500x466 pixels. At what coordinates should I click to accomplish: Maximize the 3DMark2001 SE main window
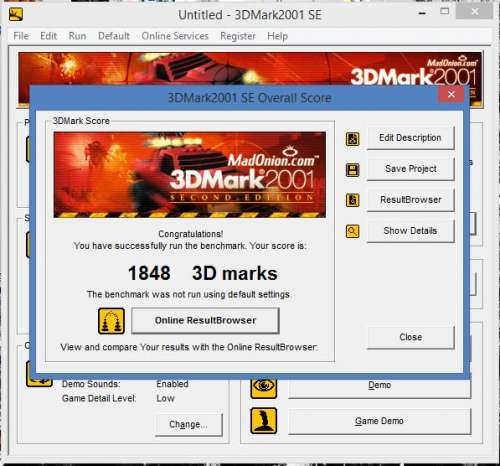click(x=444, y=11)
